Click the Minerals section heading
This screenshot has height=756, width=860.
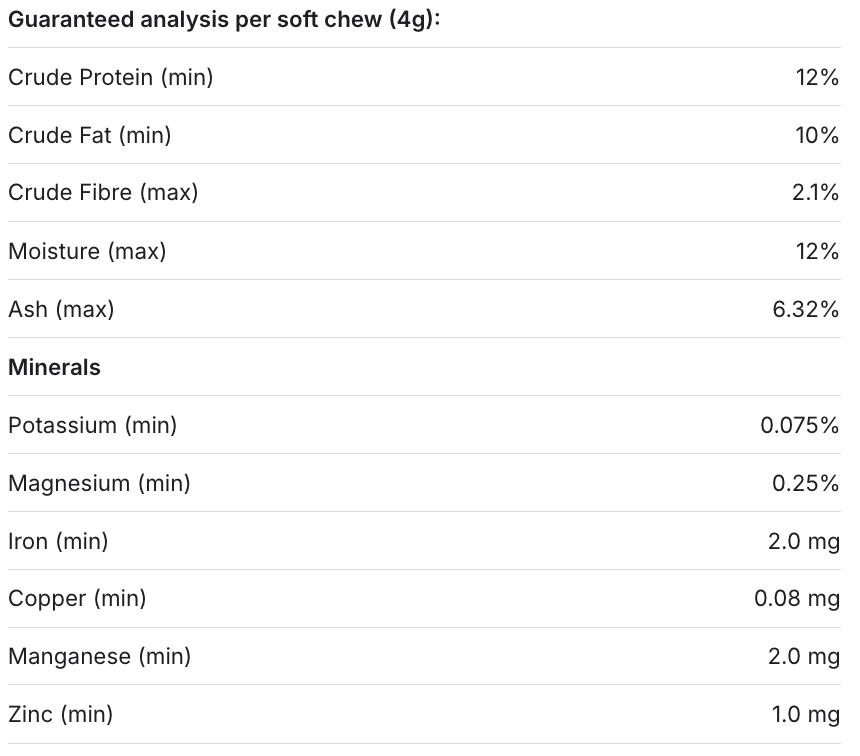(54, 367)
